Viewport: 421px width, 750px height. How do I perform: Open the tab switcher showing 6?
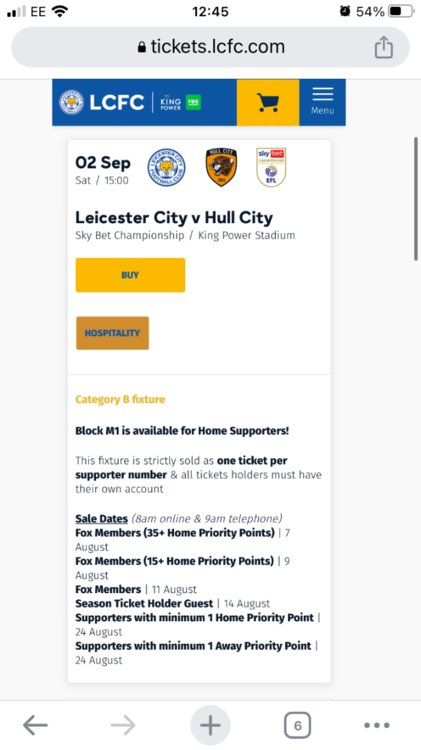point(297,726)
